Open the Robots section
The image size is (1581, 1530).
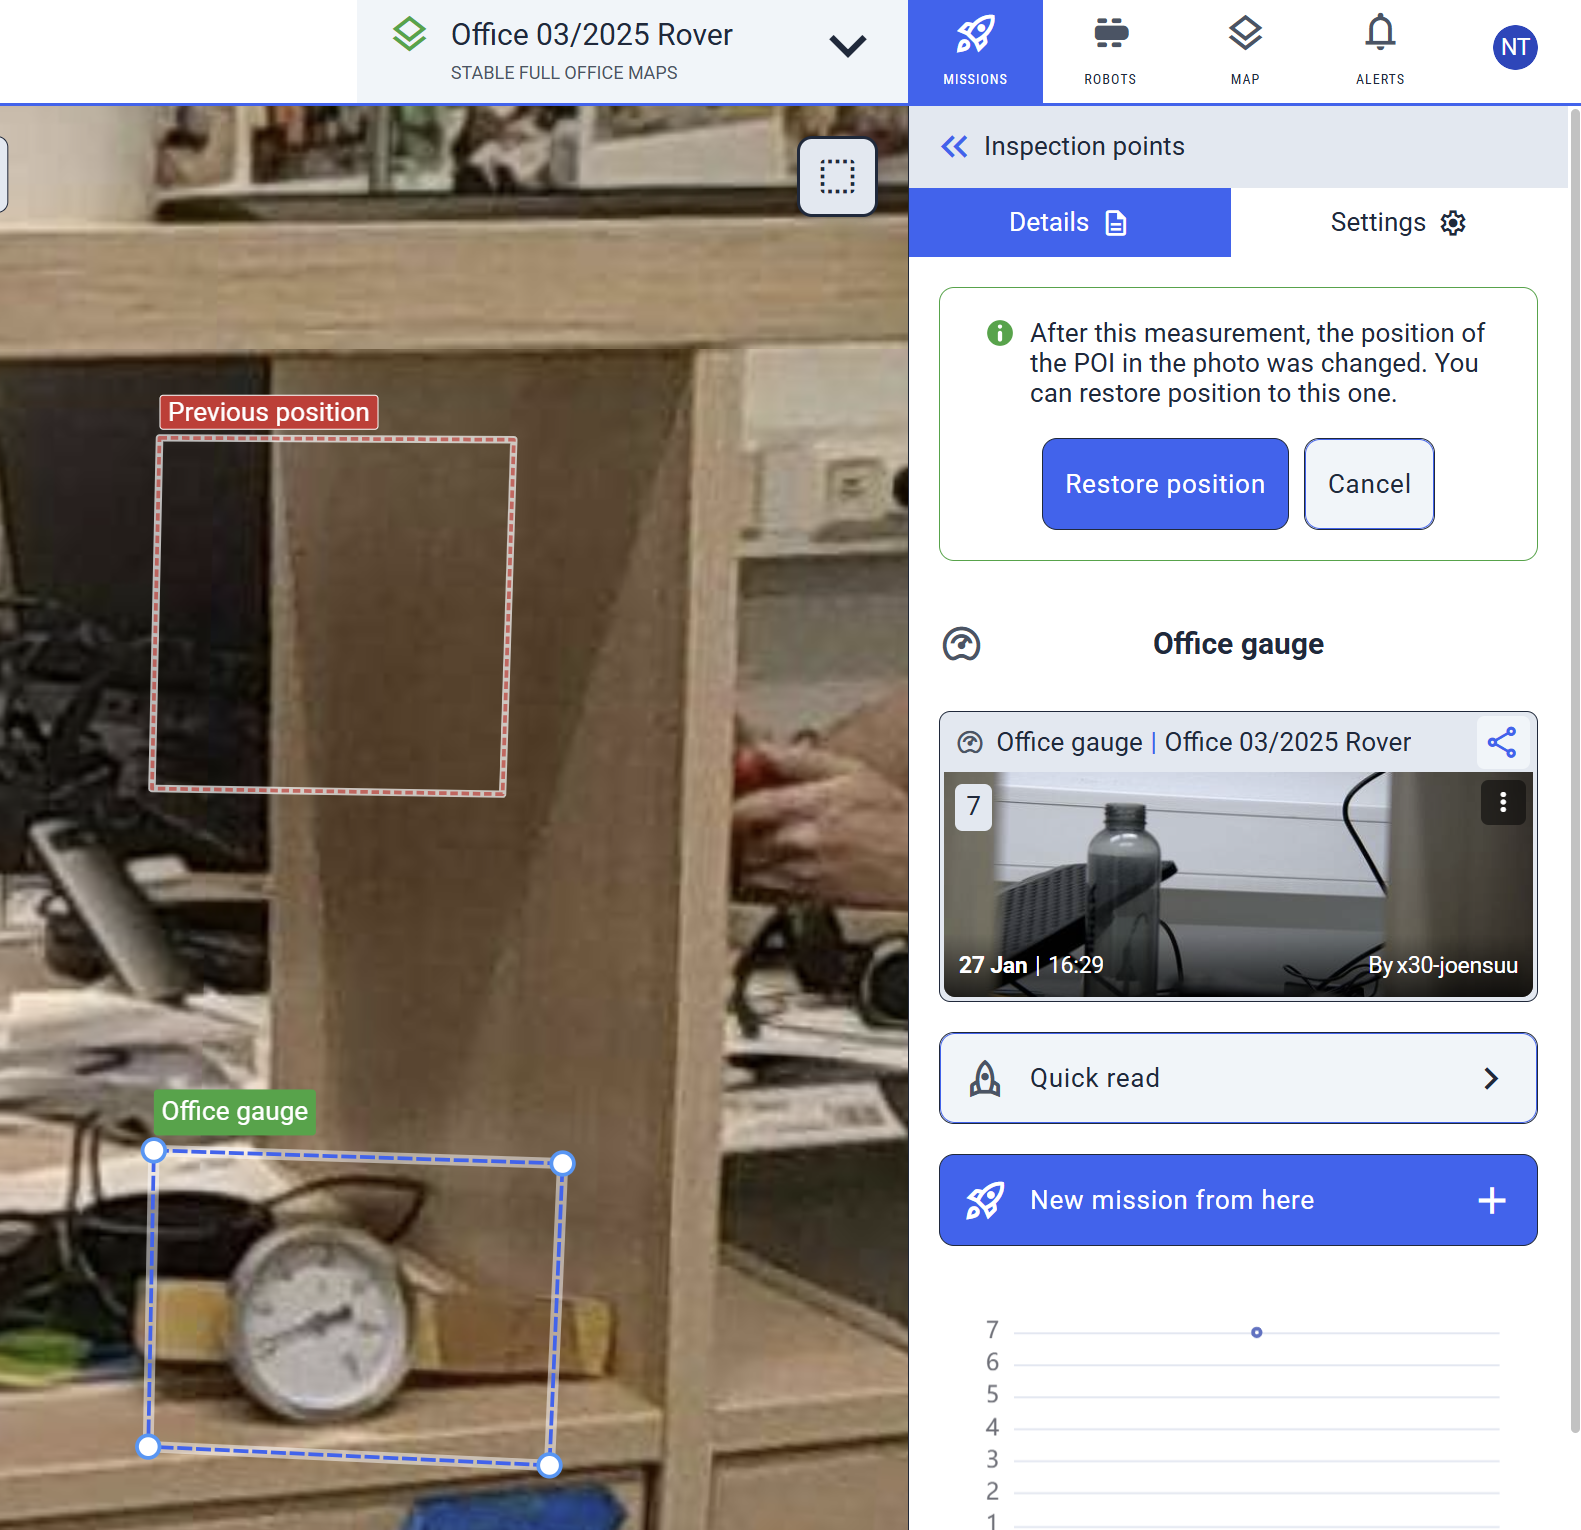pos(1110,51)
